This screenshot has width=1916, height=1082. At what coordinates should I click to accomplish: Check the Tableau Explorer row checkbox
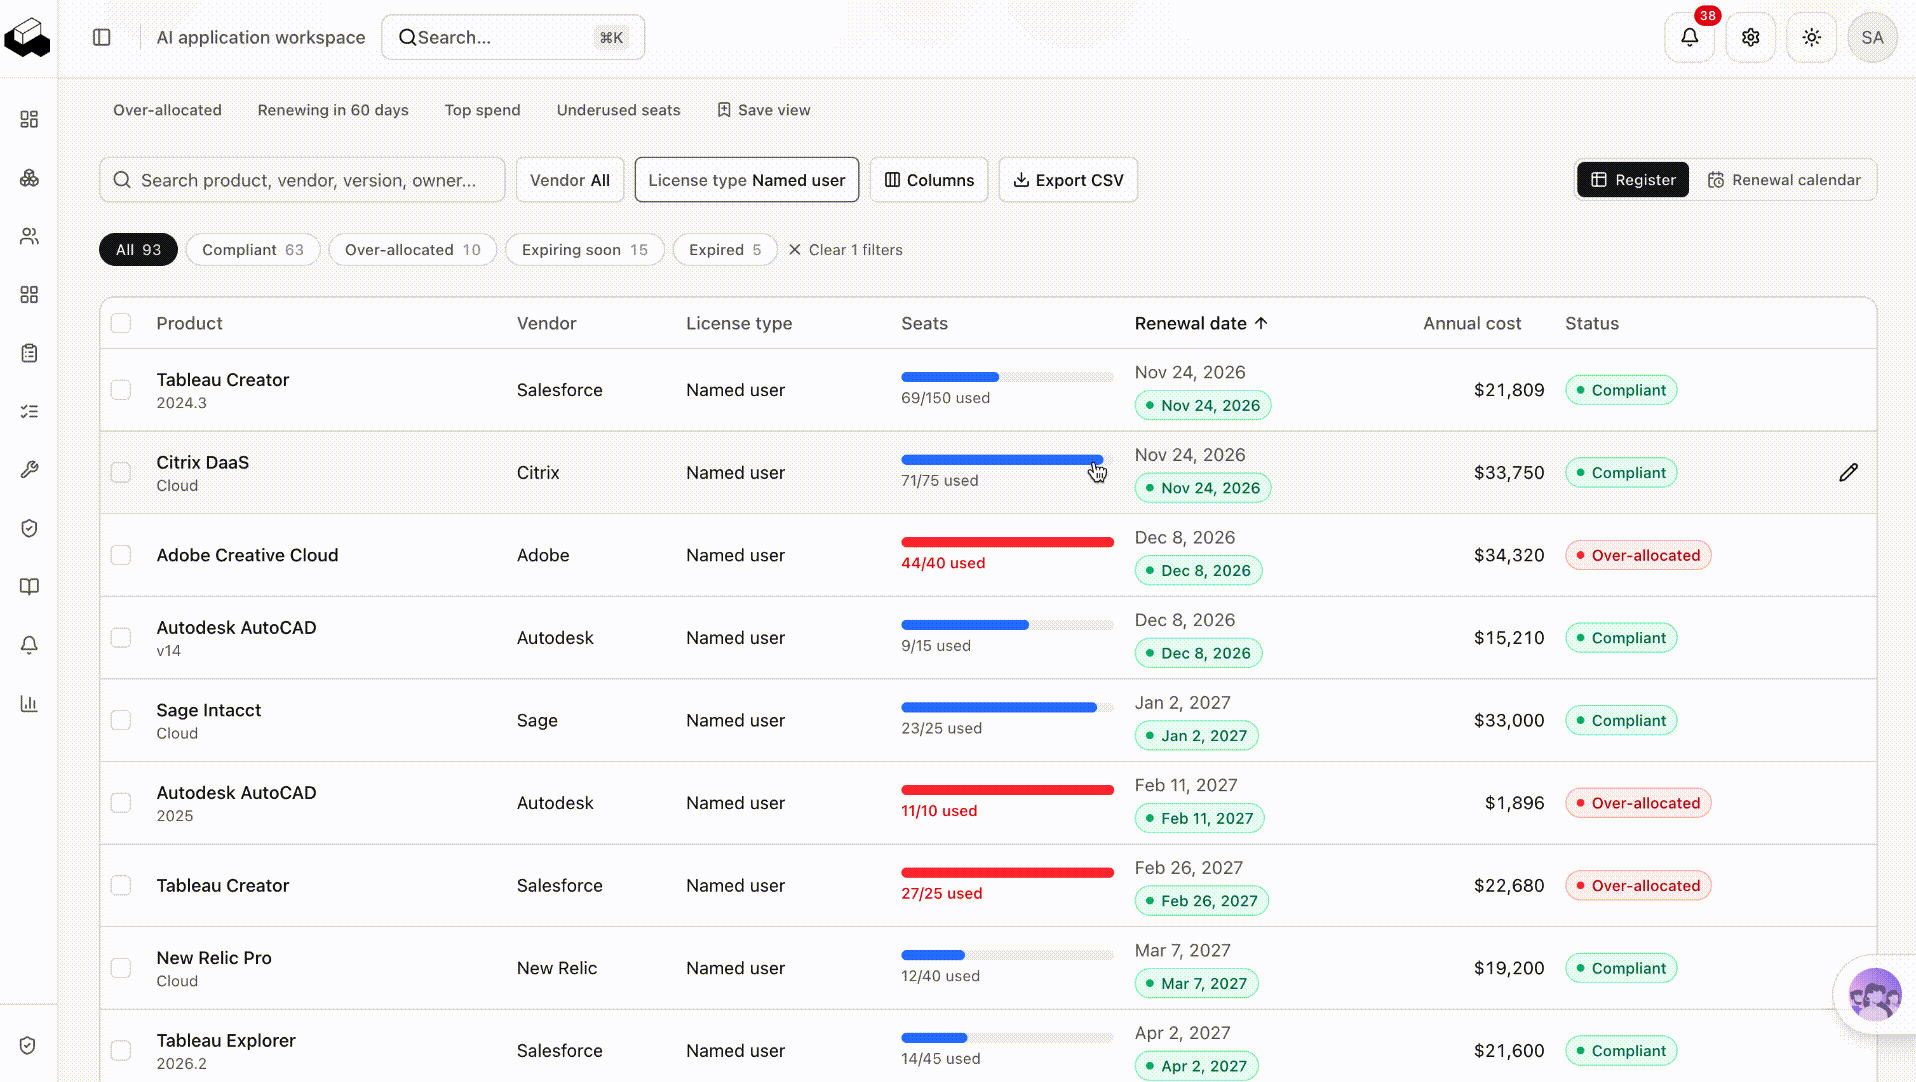(x=121, y=1050)
